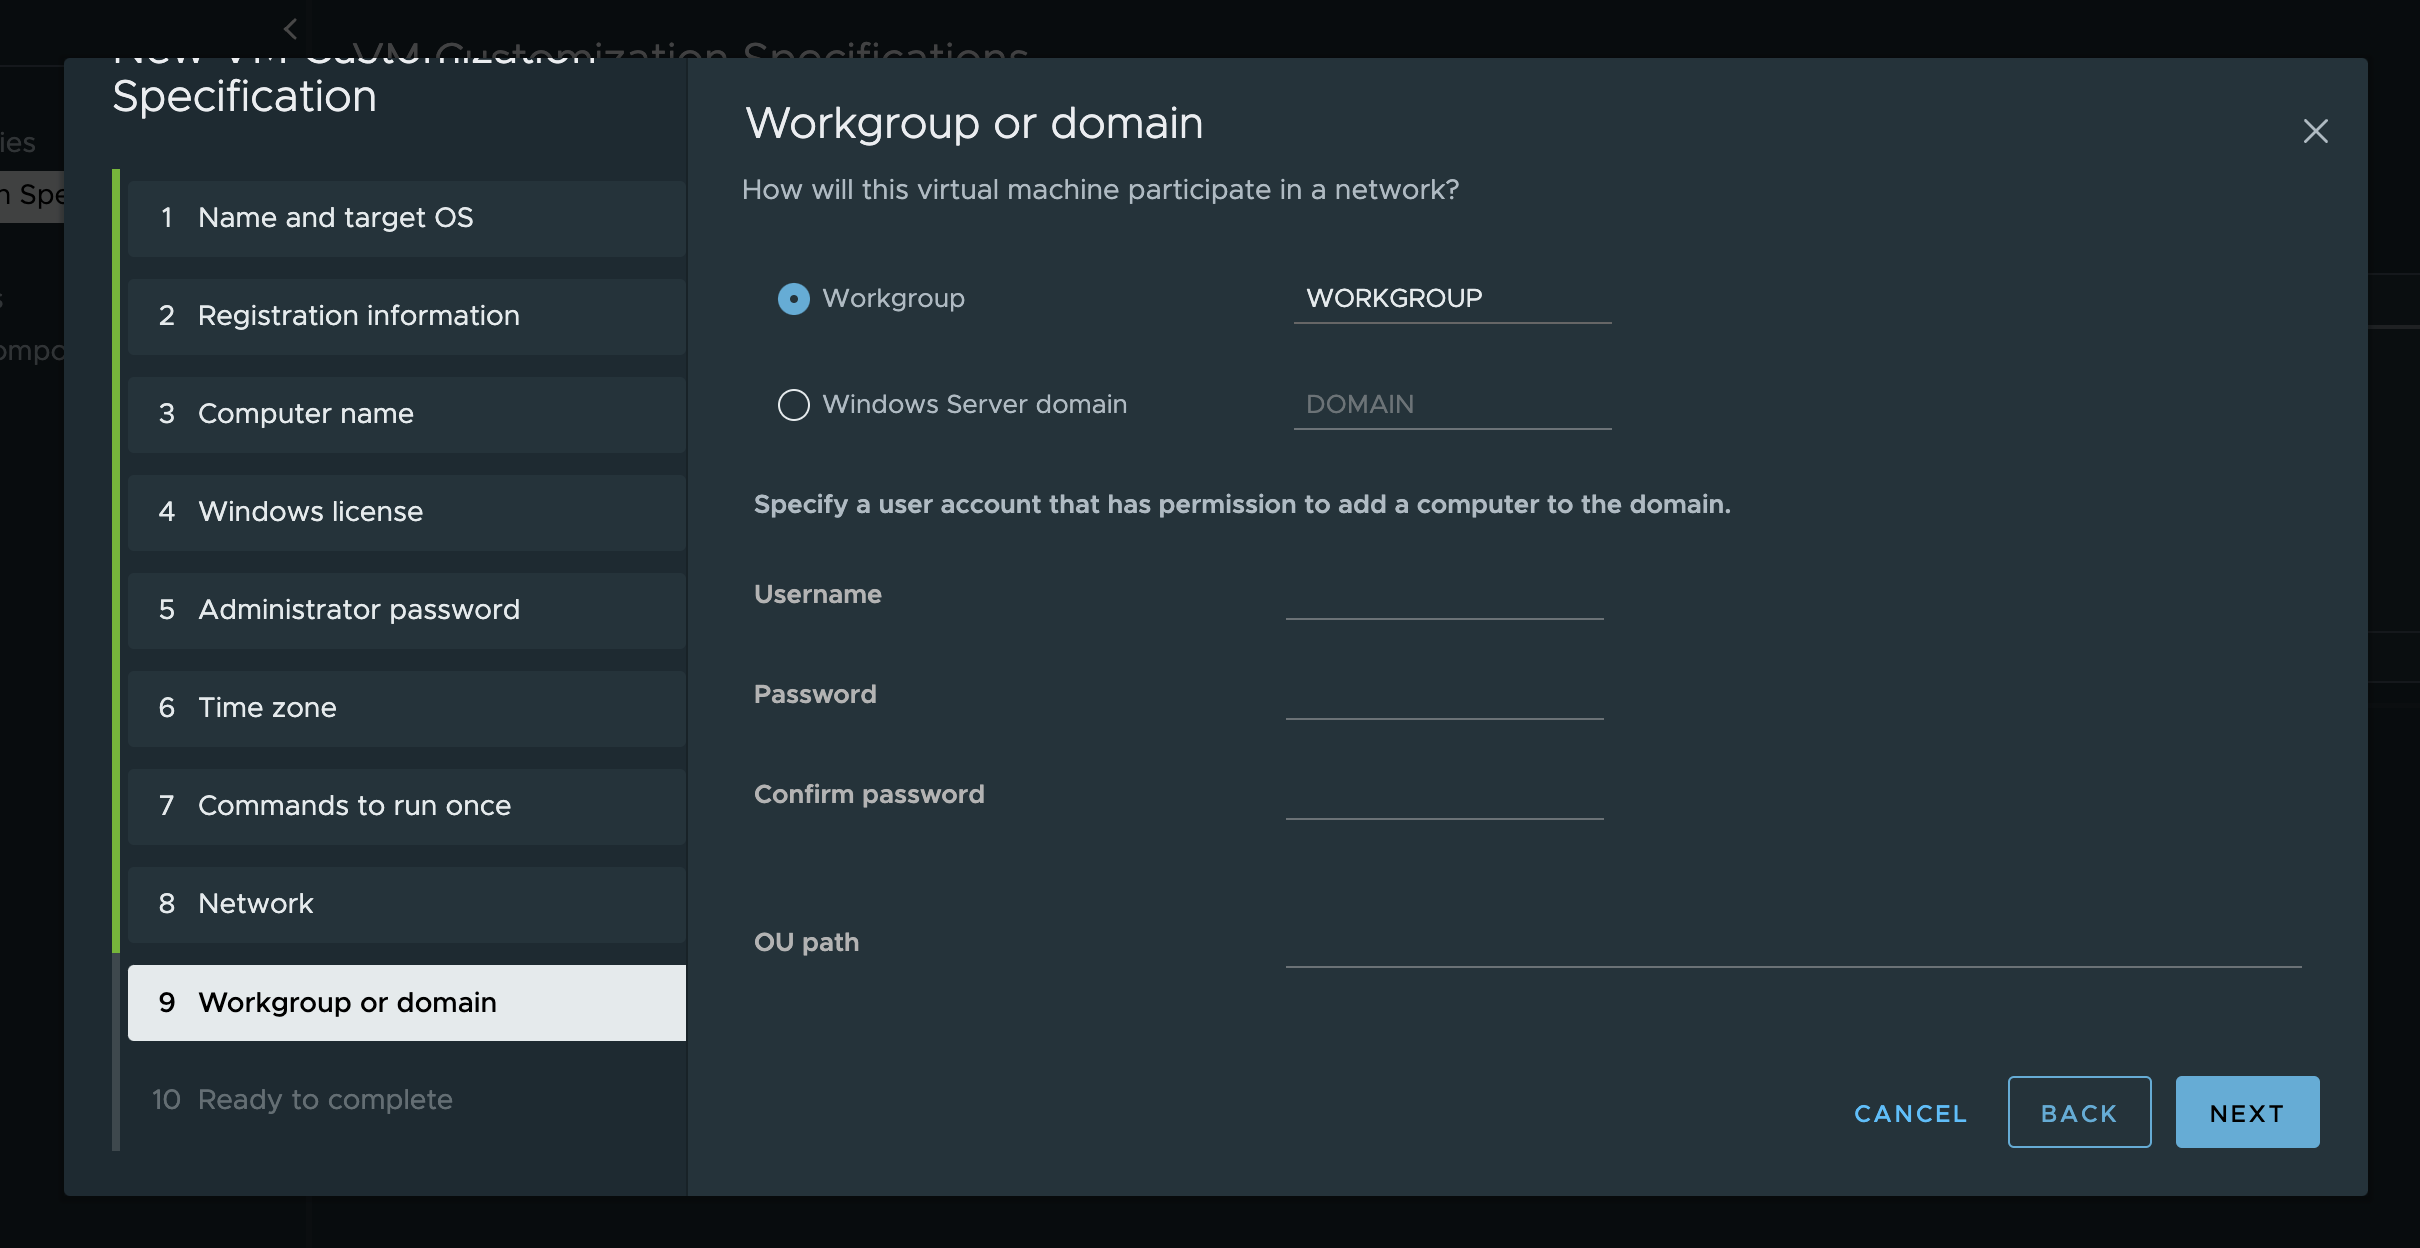The height and width of the screenshot is (1248, 2420).
Task: Click the OU path input field
Action: click(x=1792, y=944)
